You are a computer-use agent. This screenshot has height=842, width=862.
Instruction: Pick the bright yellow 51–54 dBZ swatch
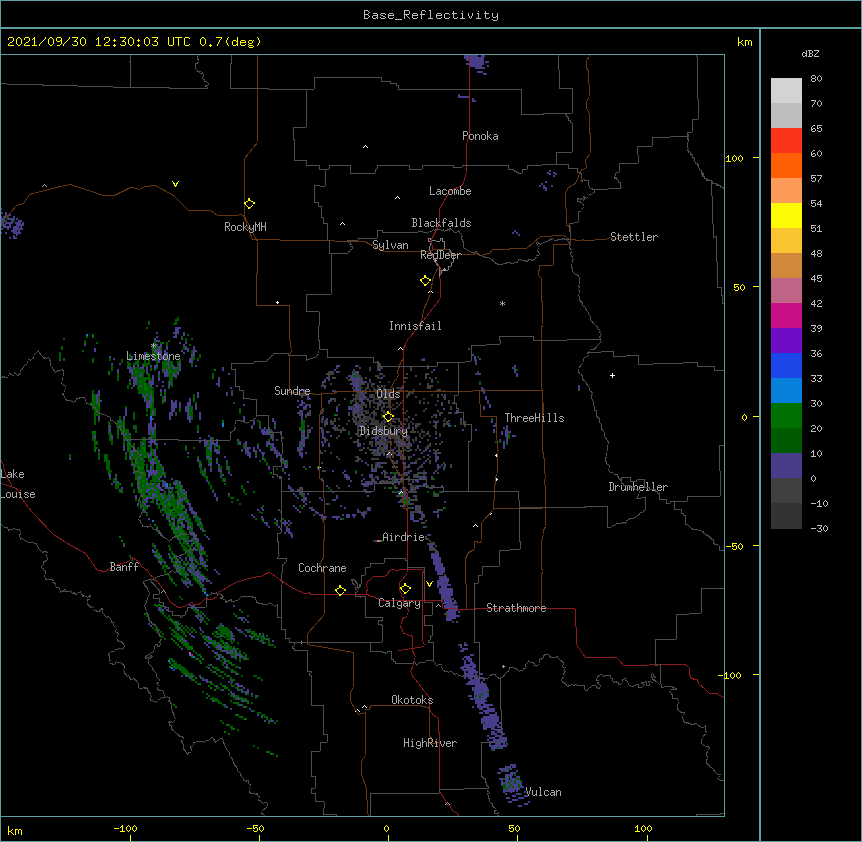(786, 215)
